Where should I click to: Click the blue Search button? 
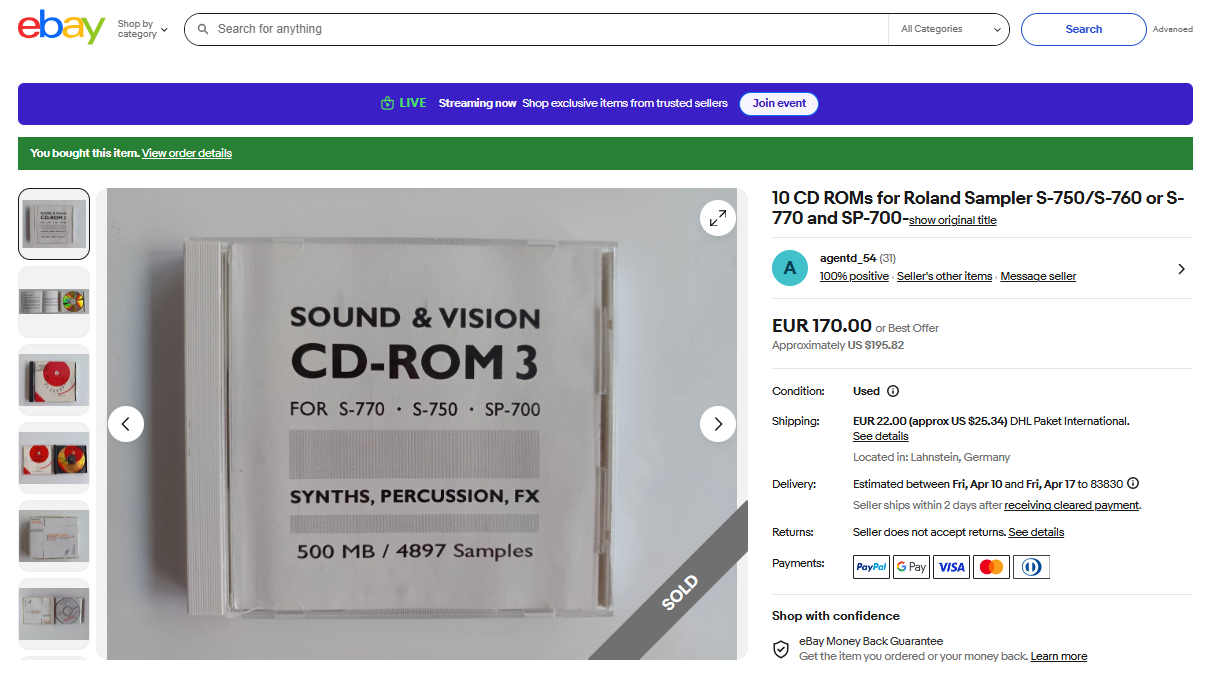[1083, 29]
